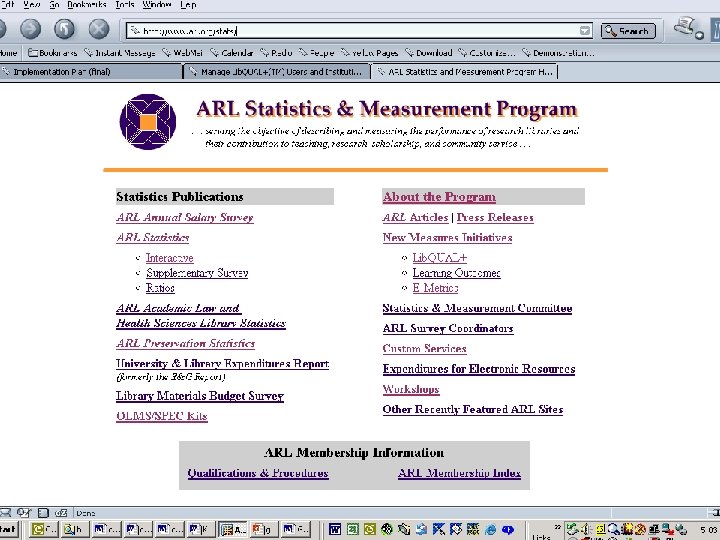Screen dimensions: 720x540
Task: Open the Bookmarks folder in the personal toolbar
Action: (52, 53)
